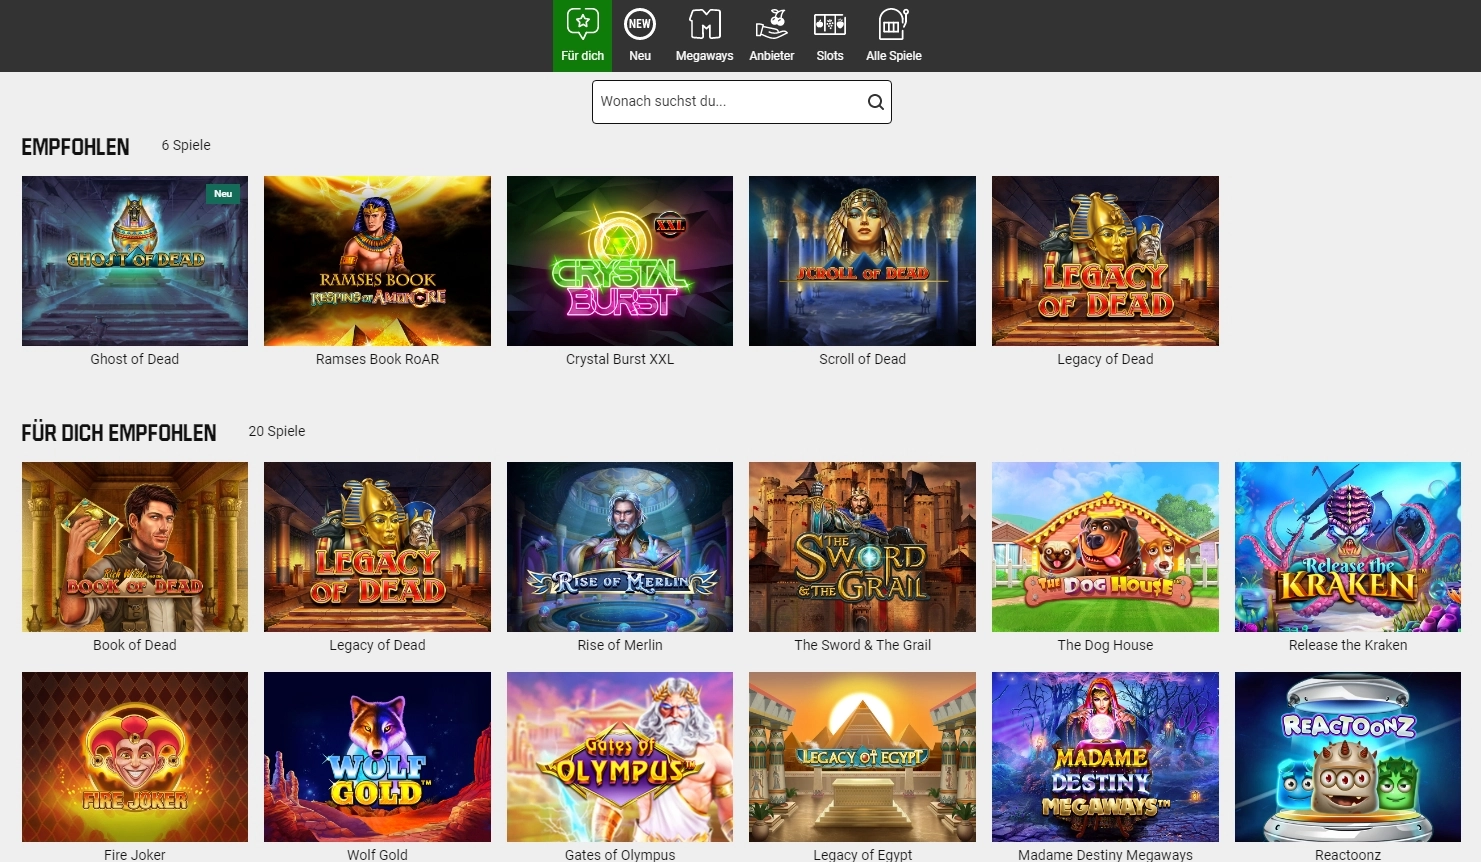1481x862 pixels.
Task: Open the Megaways tab
Action: (703, 35)
